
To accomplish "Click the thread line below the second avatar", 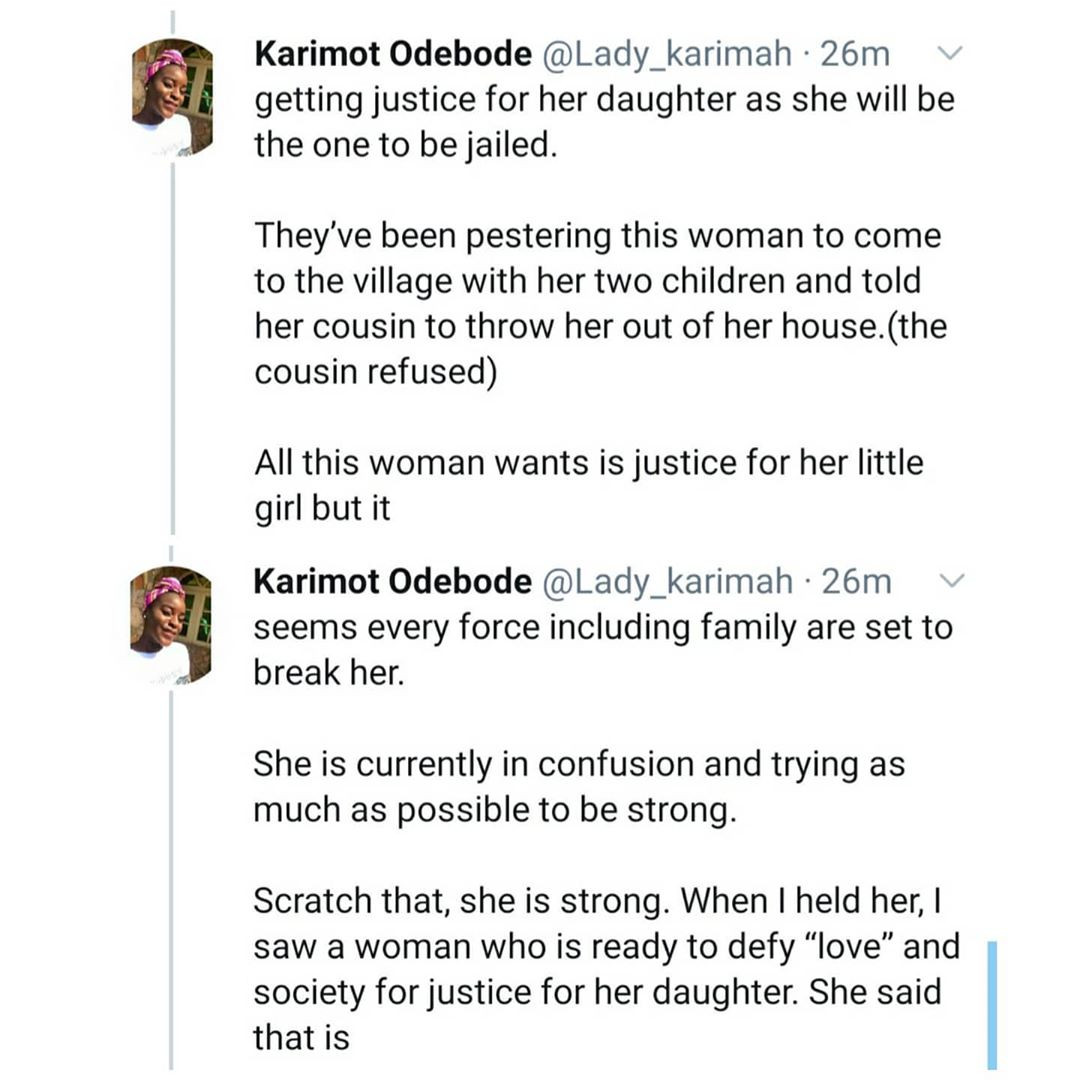I will pyautogui.click(x=171, y=880).
